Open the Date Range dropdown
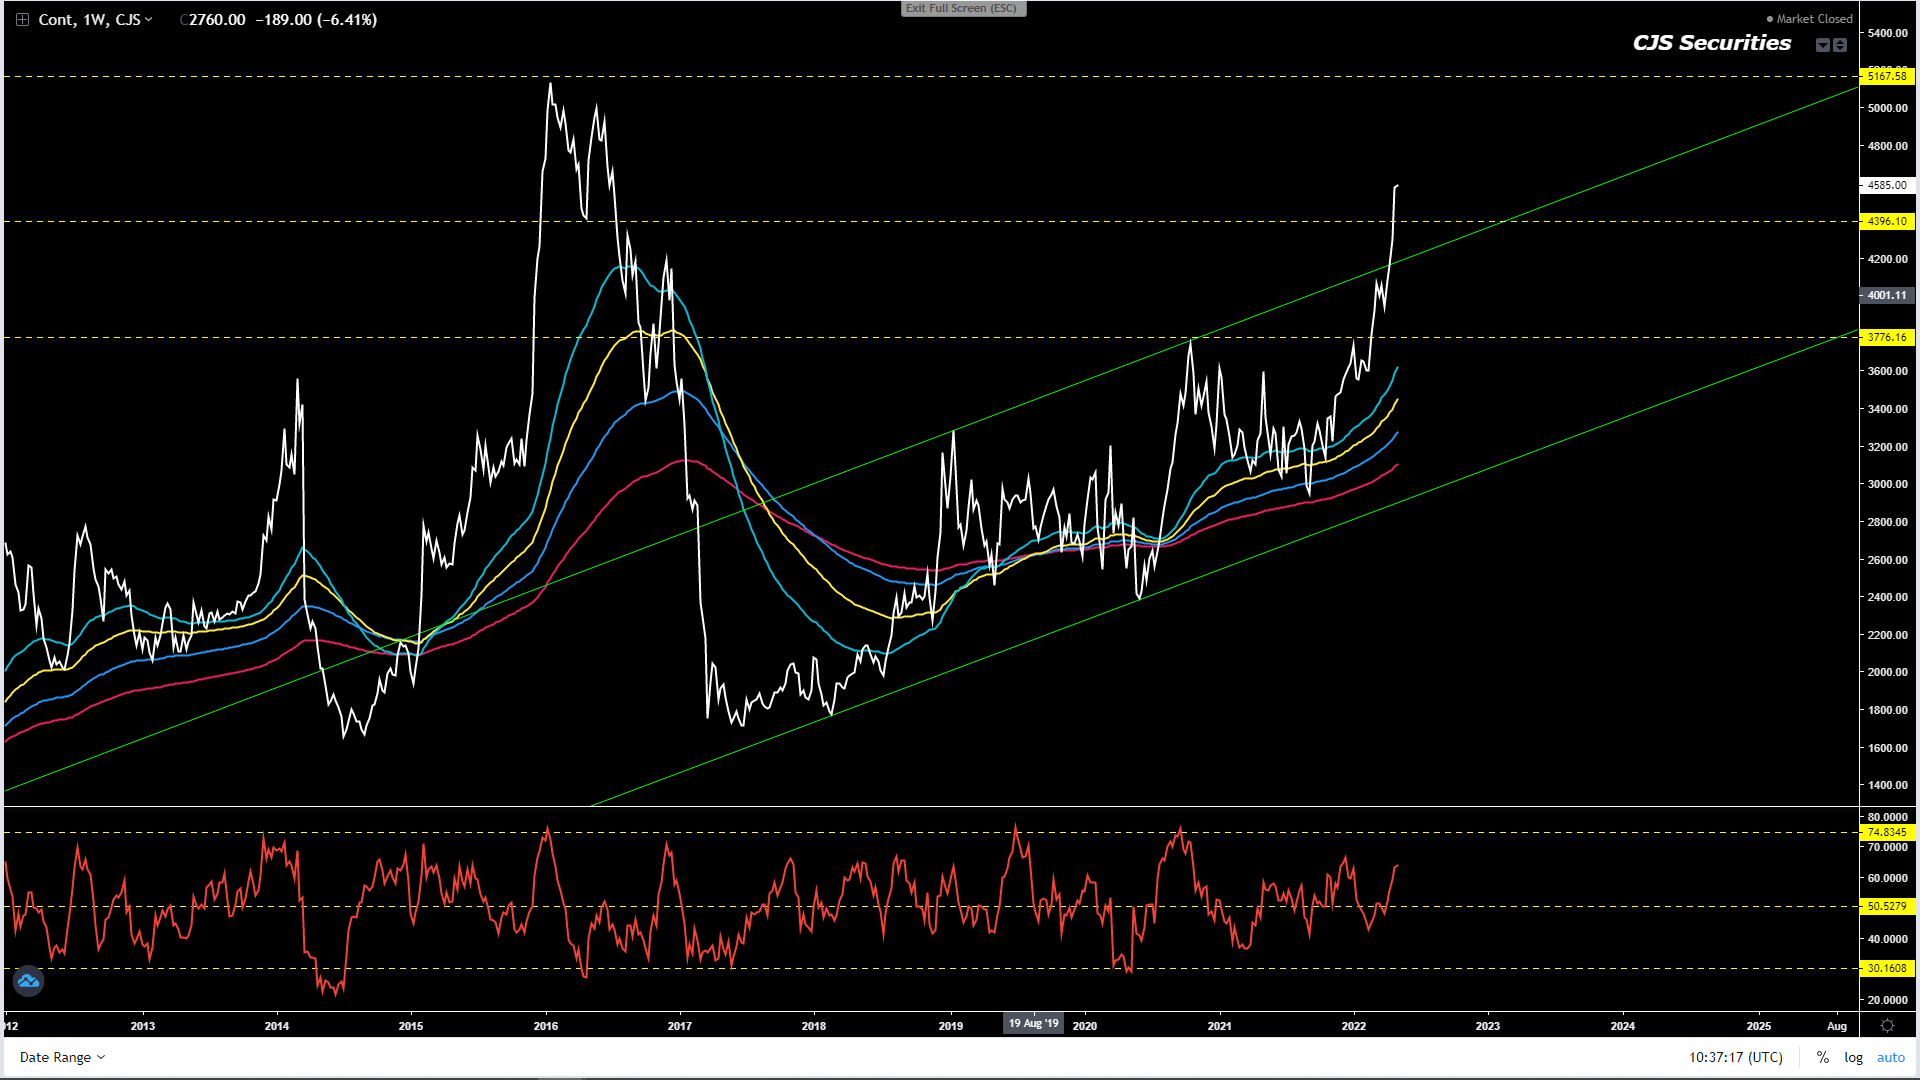1920x1080 pixels. (62, 1057)
